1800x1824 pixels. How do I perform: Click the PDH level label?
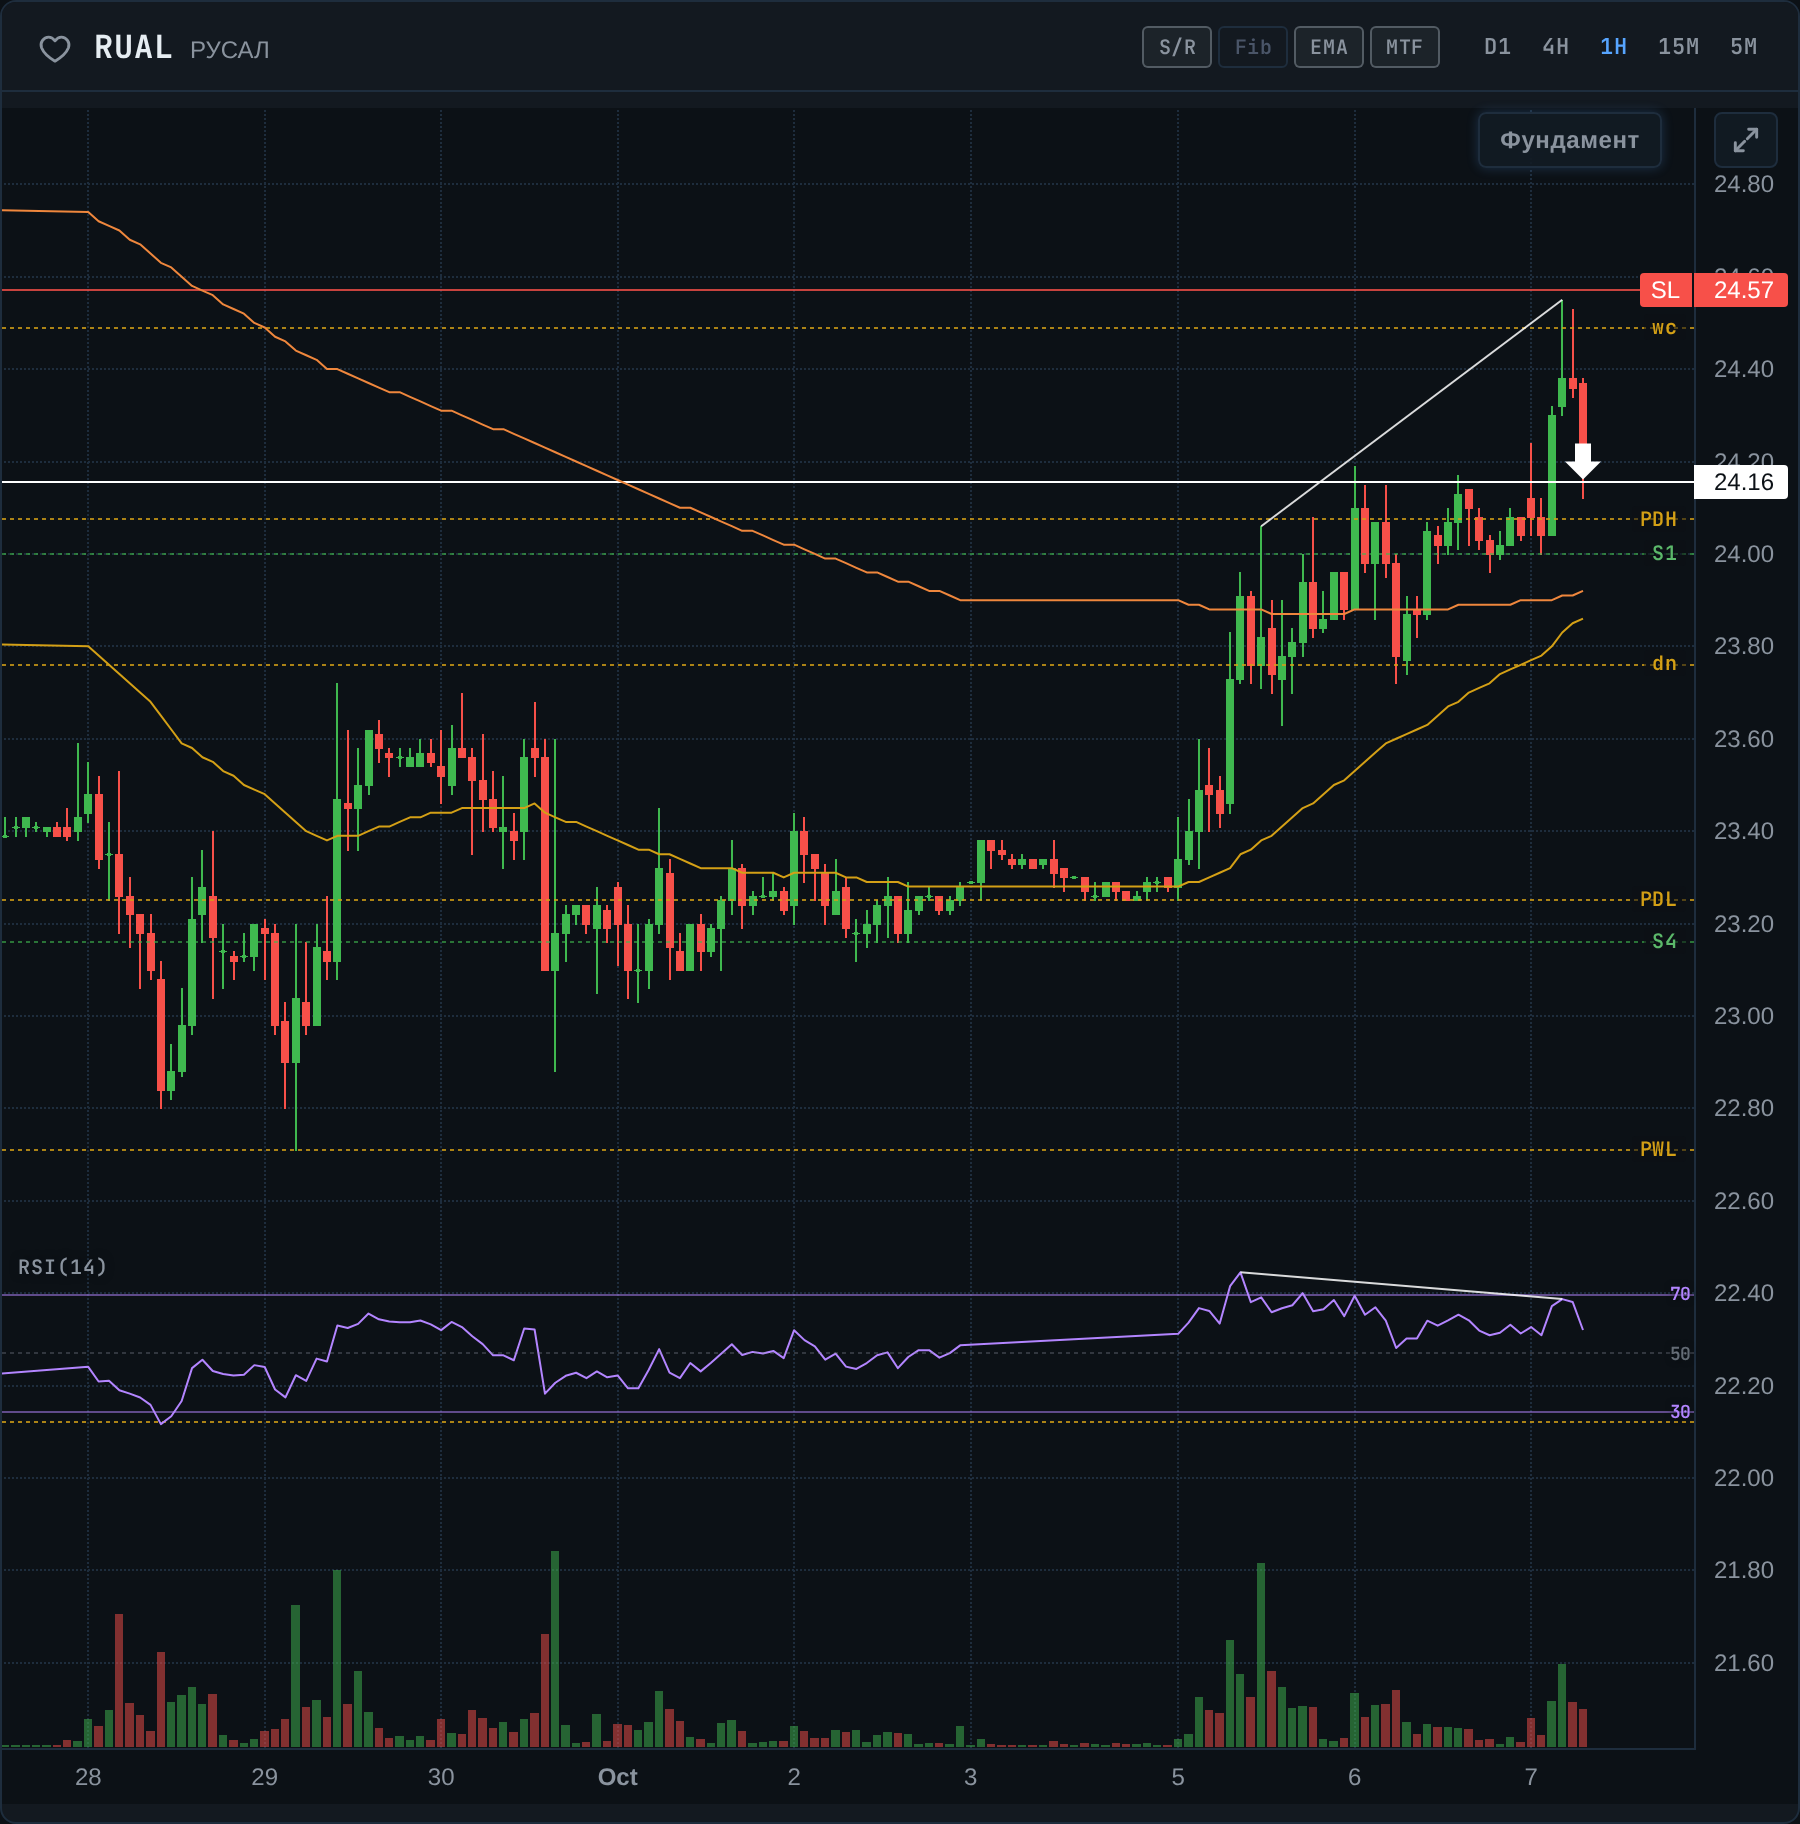point(1658,519)
